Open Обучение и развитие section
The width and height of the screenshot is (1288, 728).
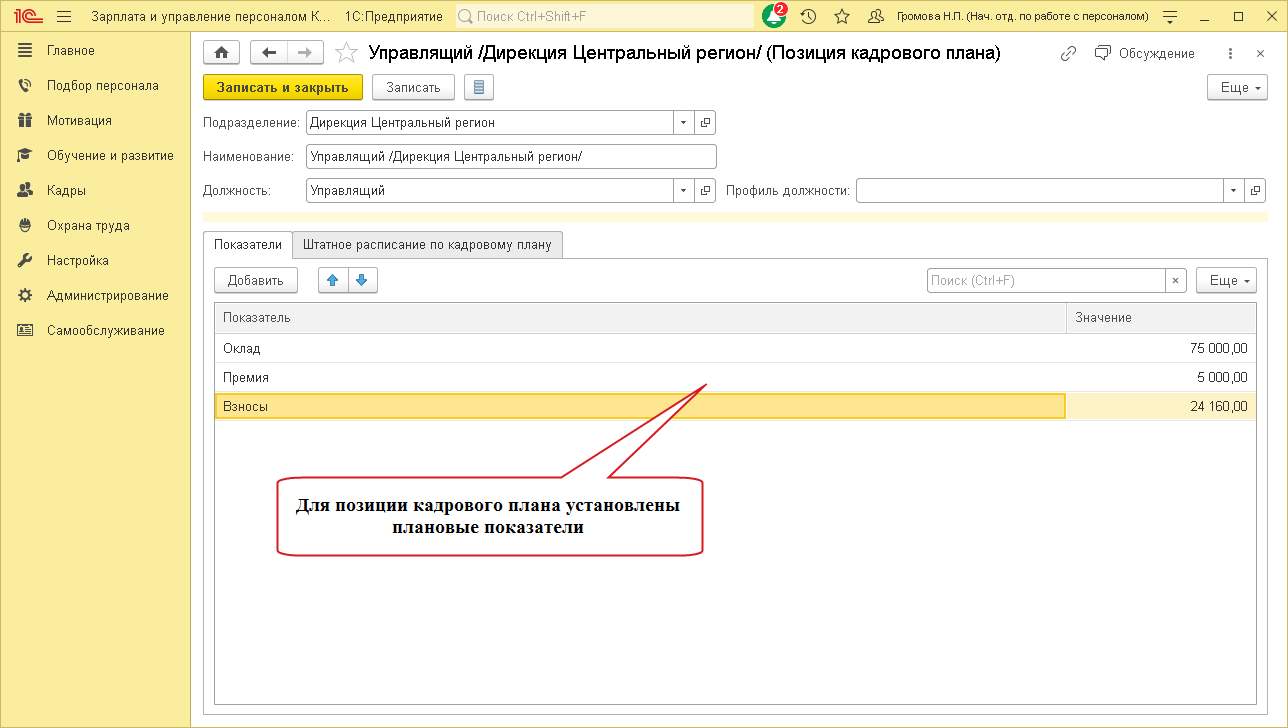[110, 156]
